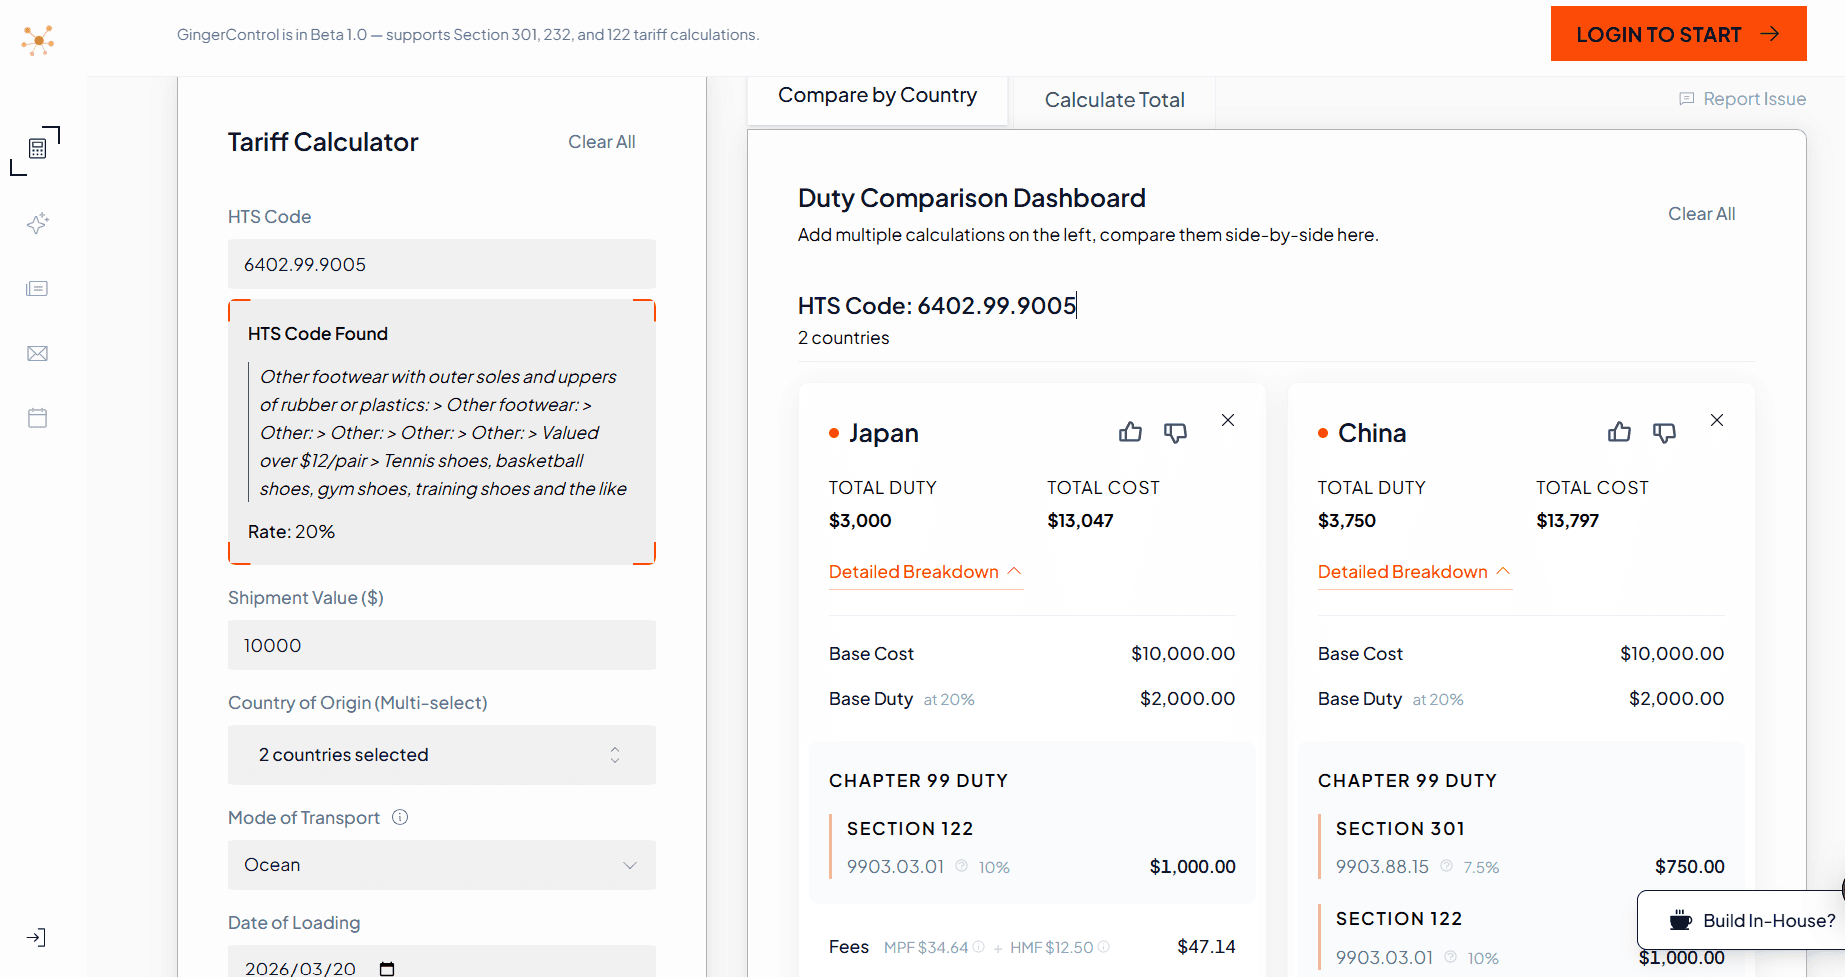Open date picker calendar icon
Image resolution: width=1845 pixels, height=977 pixels.
point(387,968)
